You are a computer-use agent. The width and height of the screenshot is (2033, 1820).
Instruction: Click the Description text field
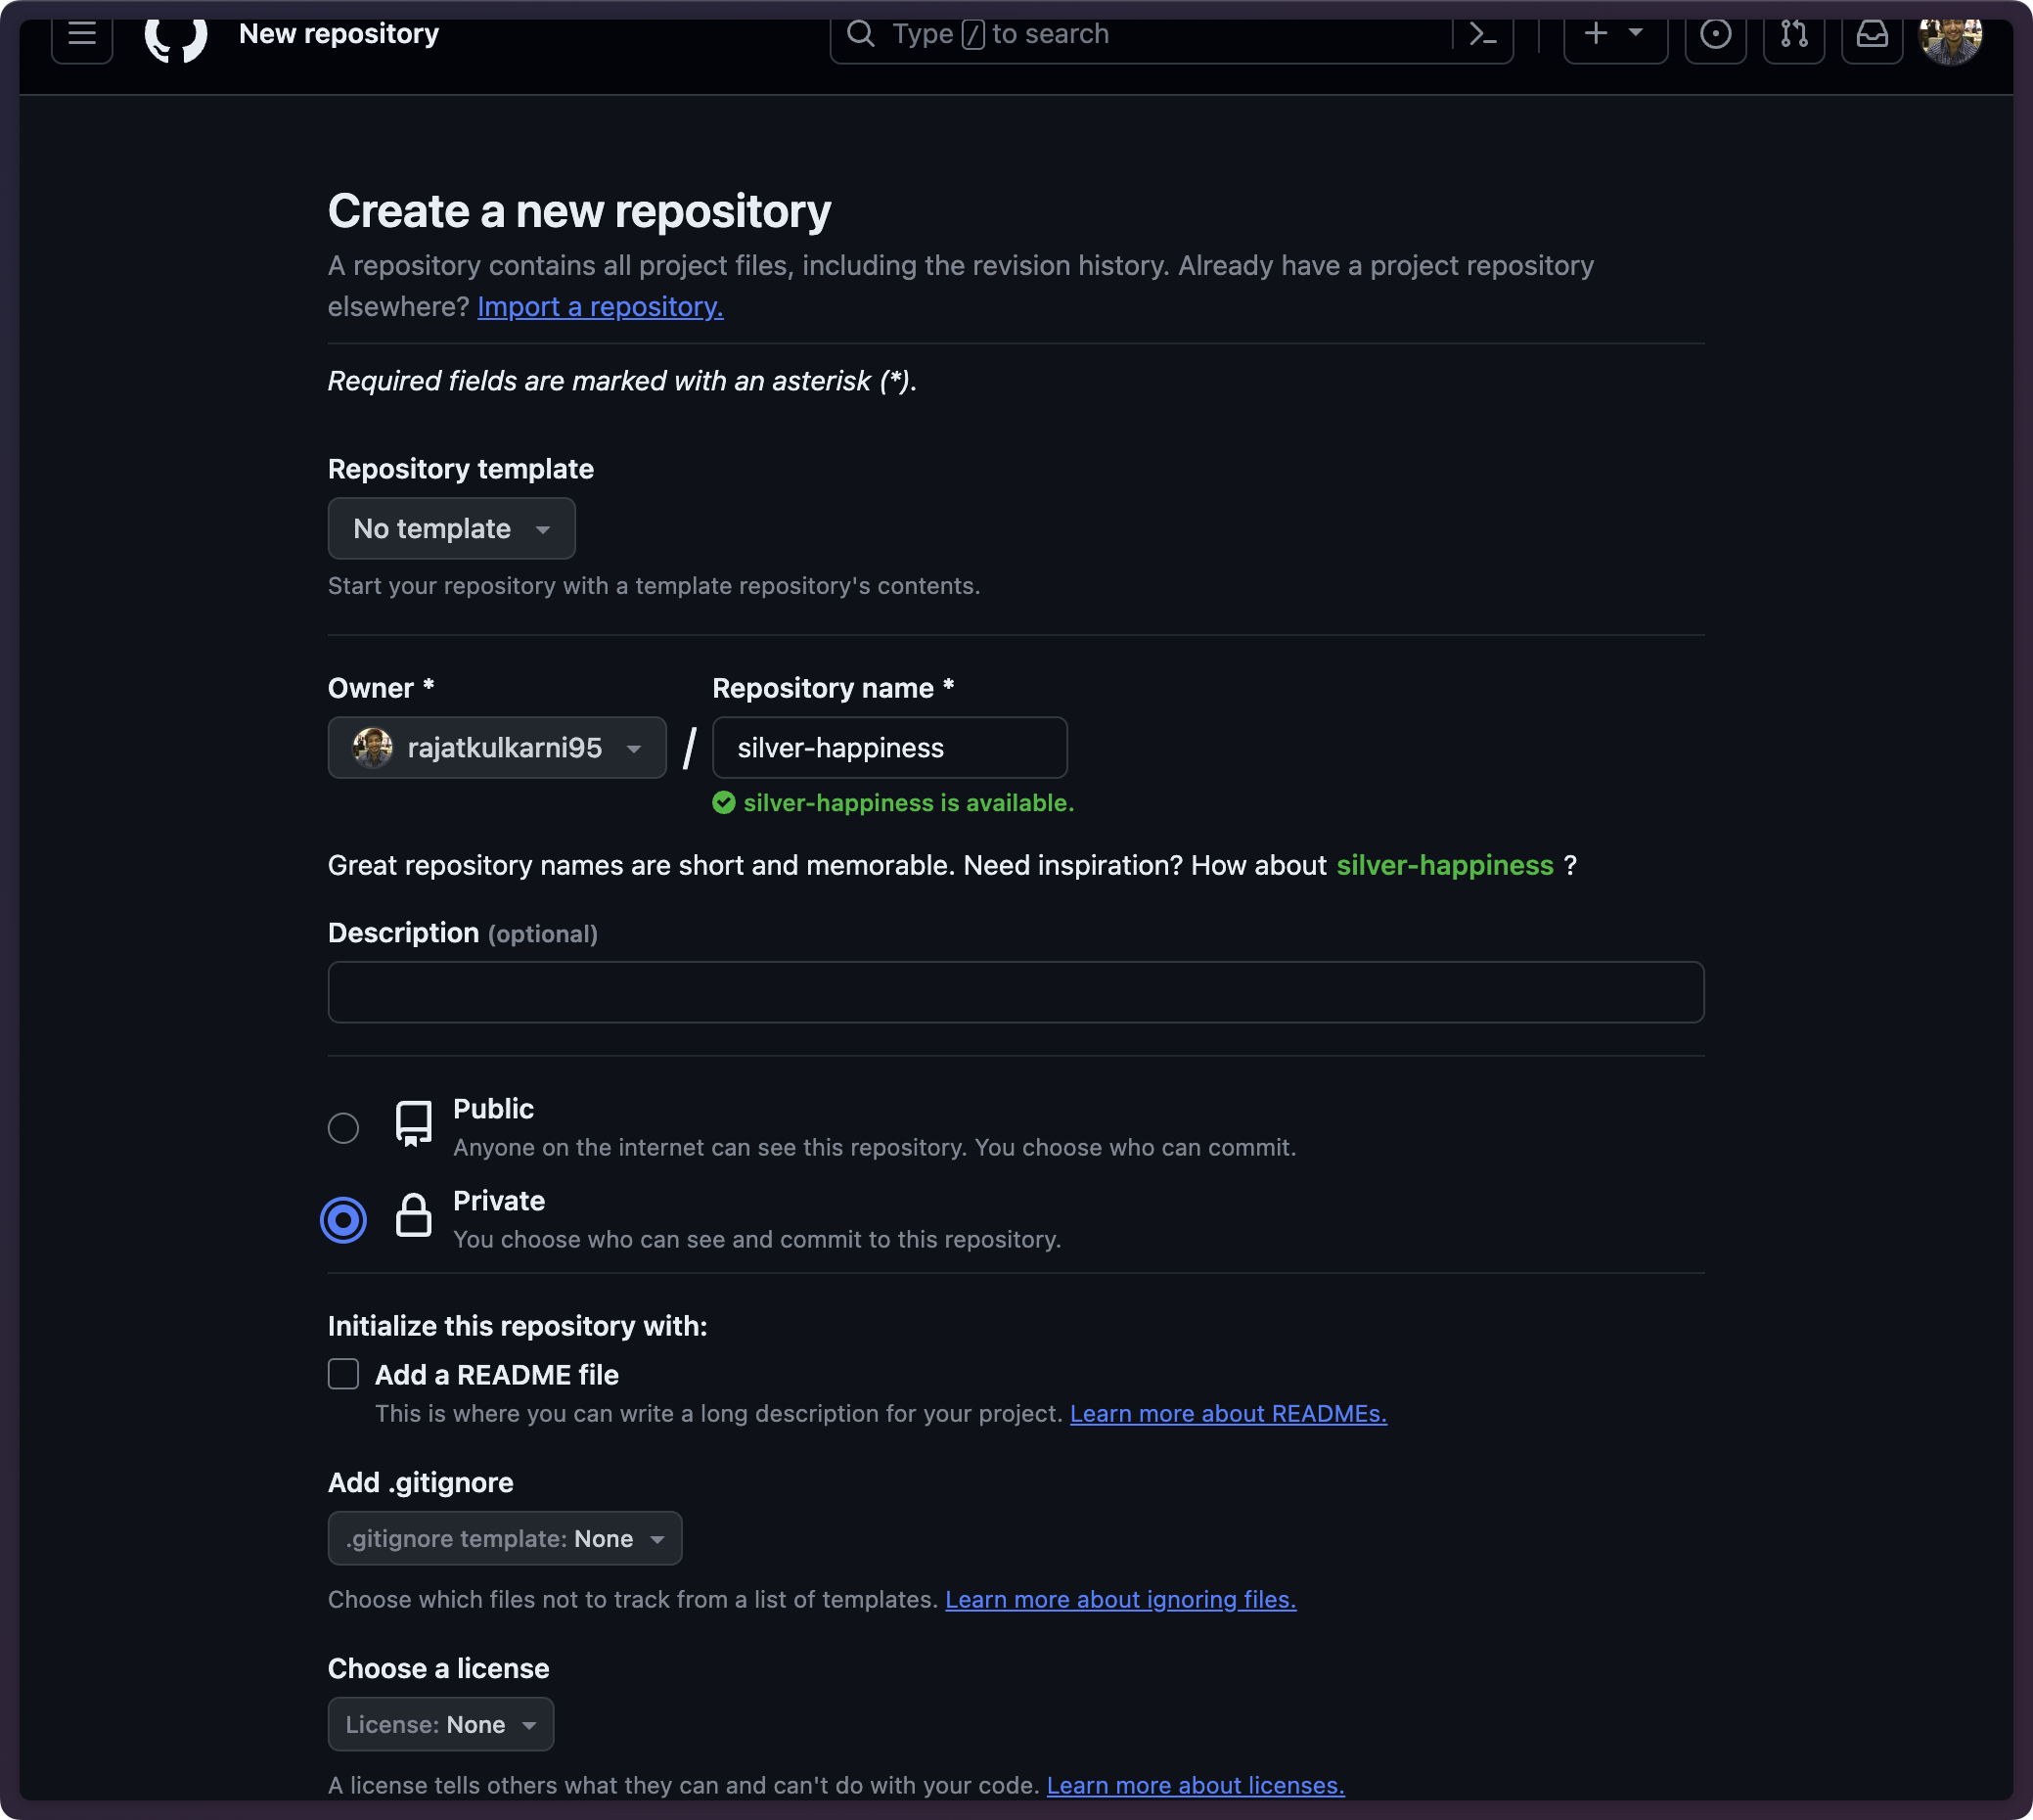pos(1015,992)
